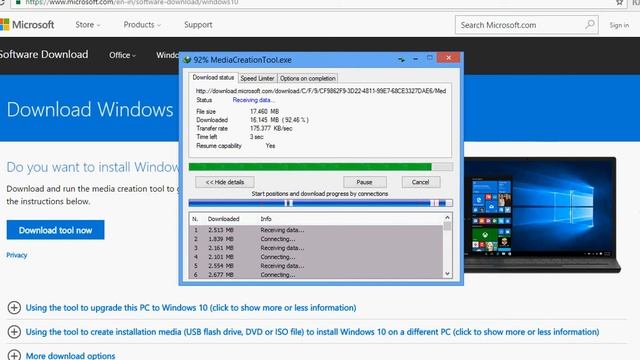Click the Download tool now button
Screen dimensions: 640x360
click(x=56, y=230)
